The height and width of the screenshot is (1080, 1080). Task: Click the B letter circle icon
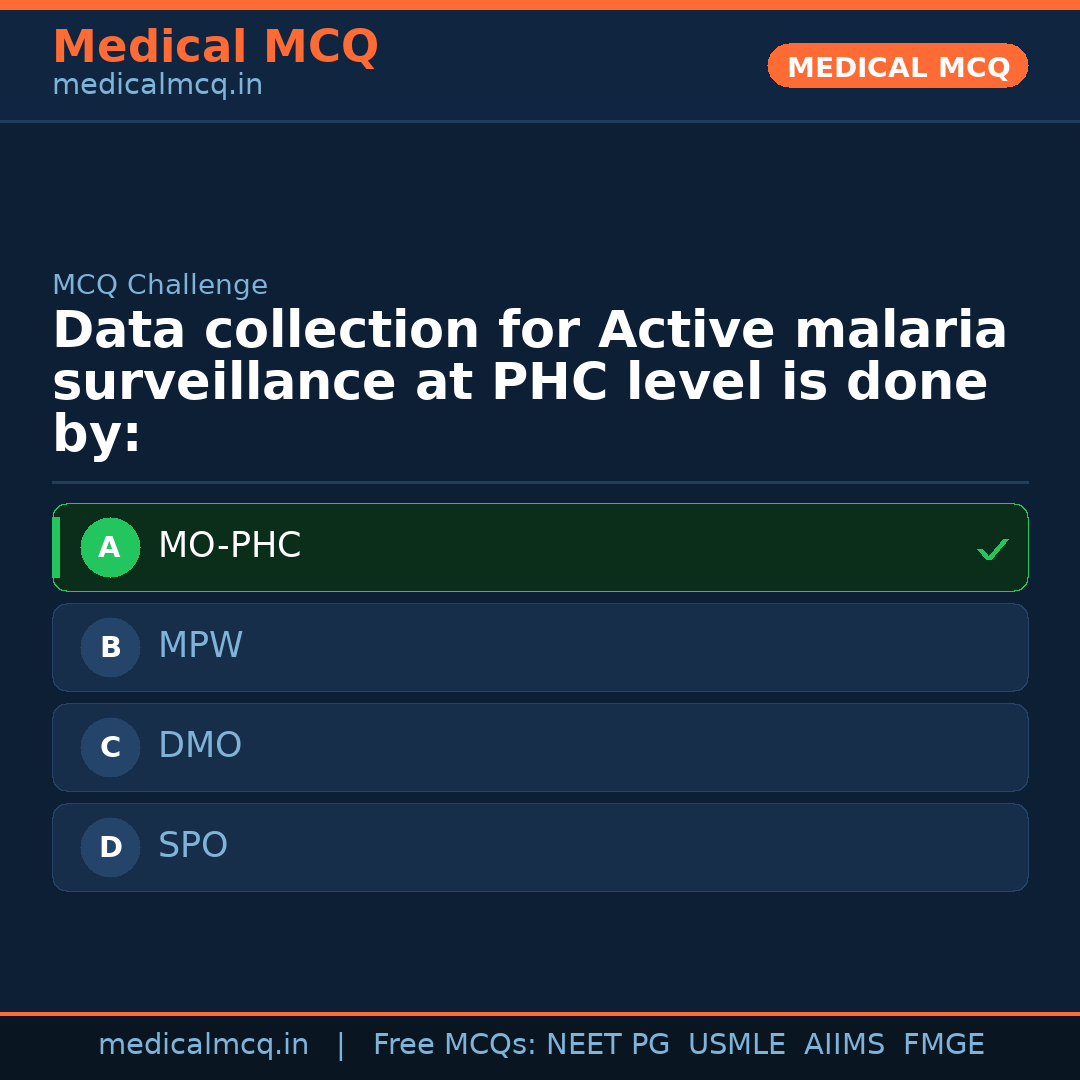coord(110,648)
